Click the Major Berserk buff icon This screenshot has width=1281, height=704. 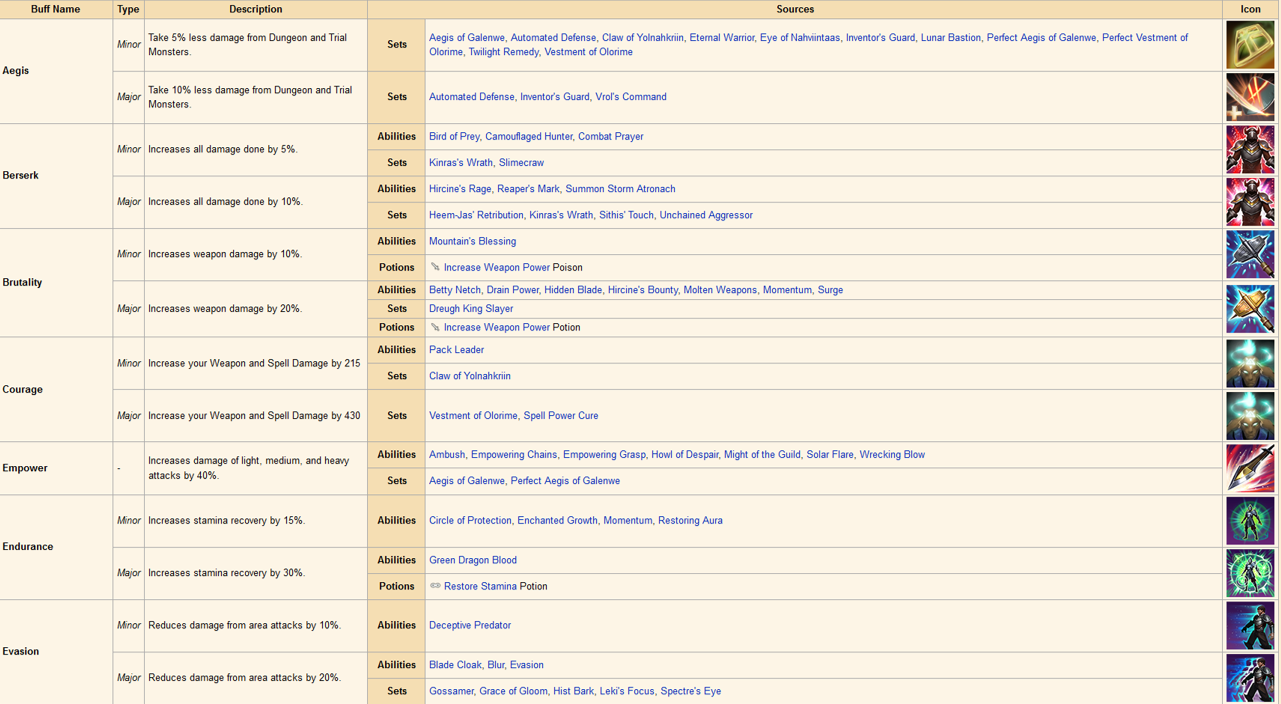[1250, 202]
